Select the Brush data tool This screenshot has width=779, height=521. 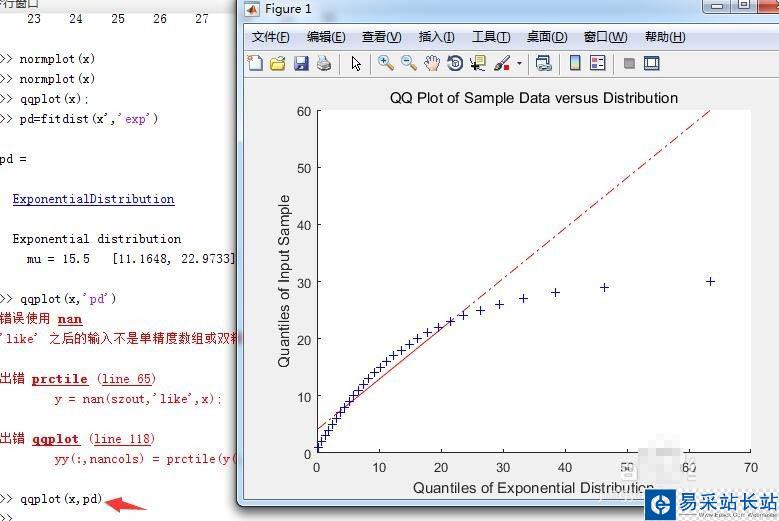[x=502, y=64]
